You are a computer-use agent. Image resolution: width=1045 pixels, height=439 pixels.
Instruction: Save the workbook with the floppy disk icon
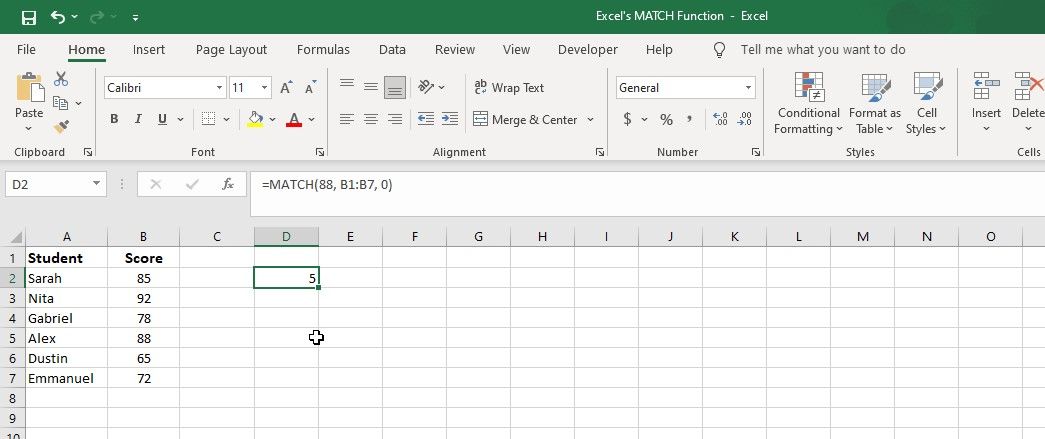point(29,17)
